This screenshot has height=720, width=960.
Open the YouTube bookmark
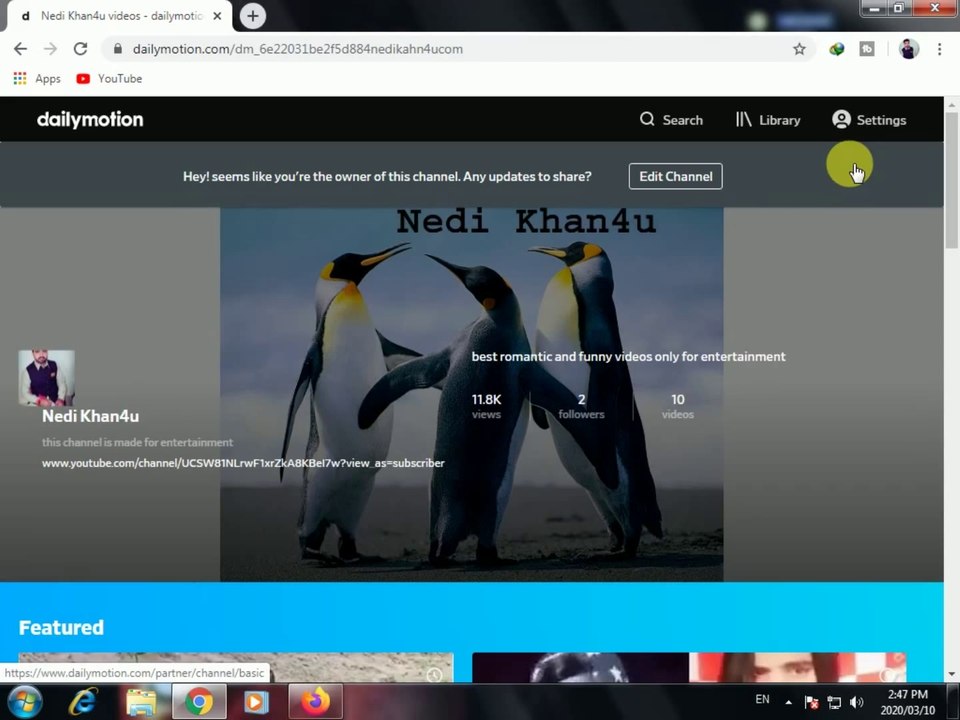[x=109, y=78]
